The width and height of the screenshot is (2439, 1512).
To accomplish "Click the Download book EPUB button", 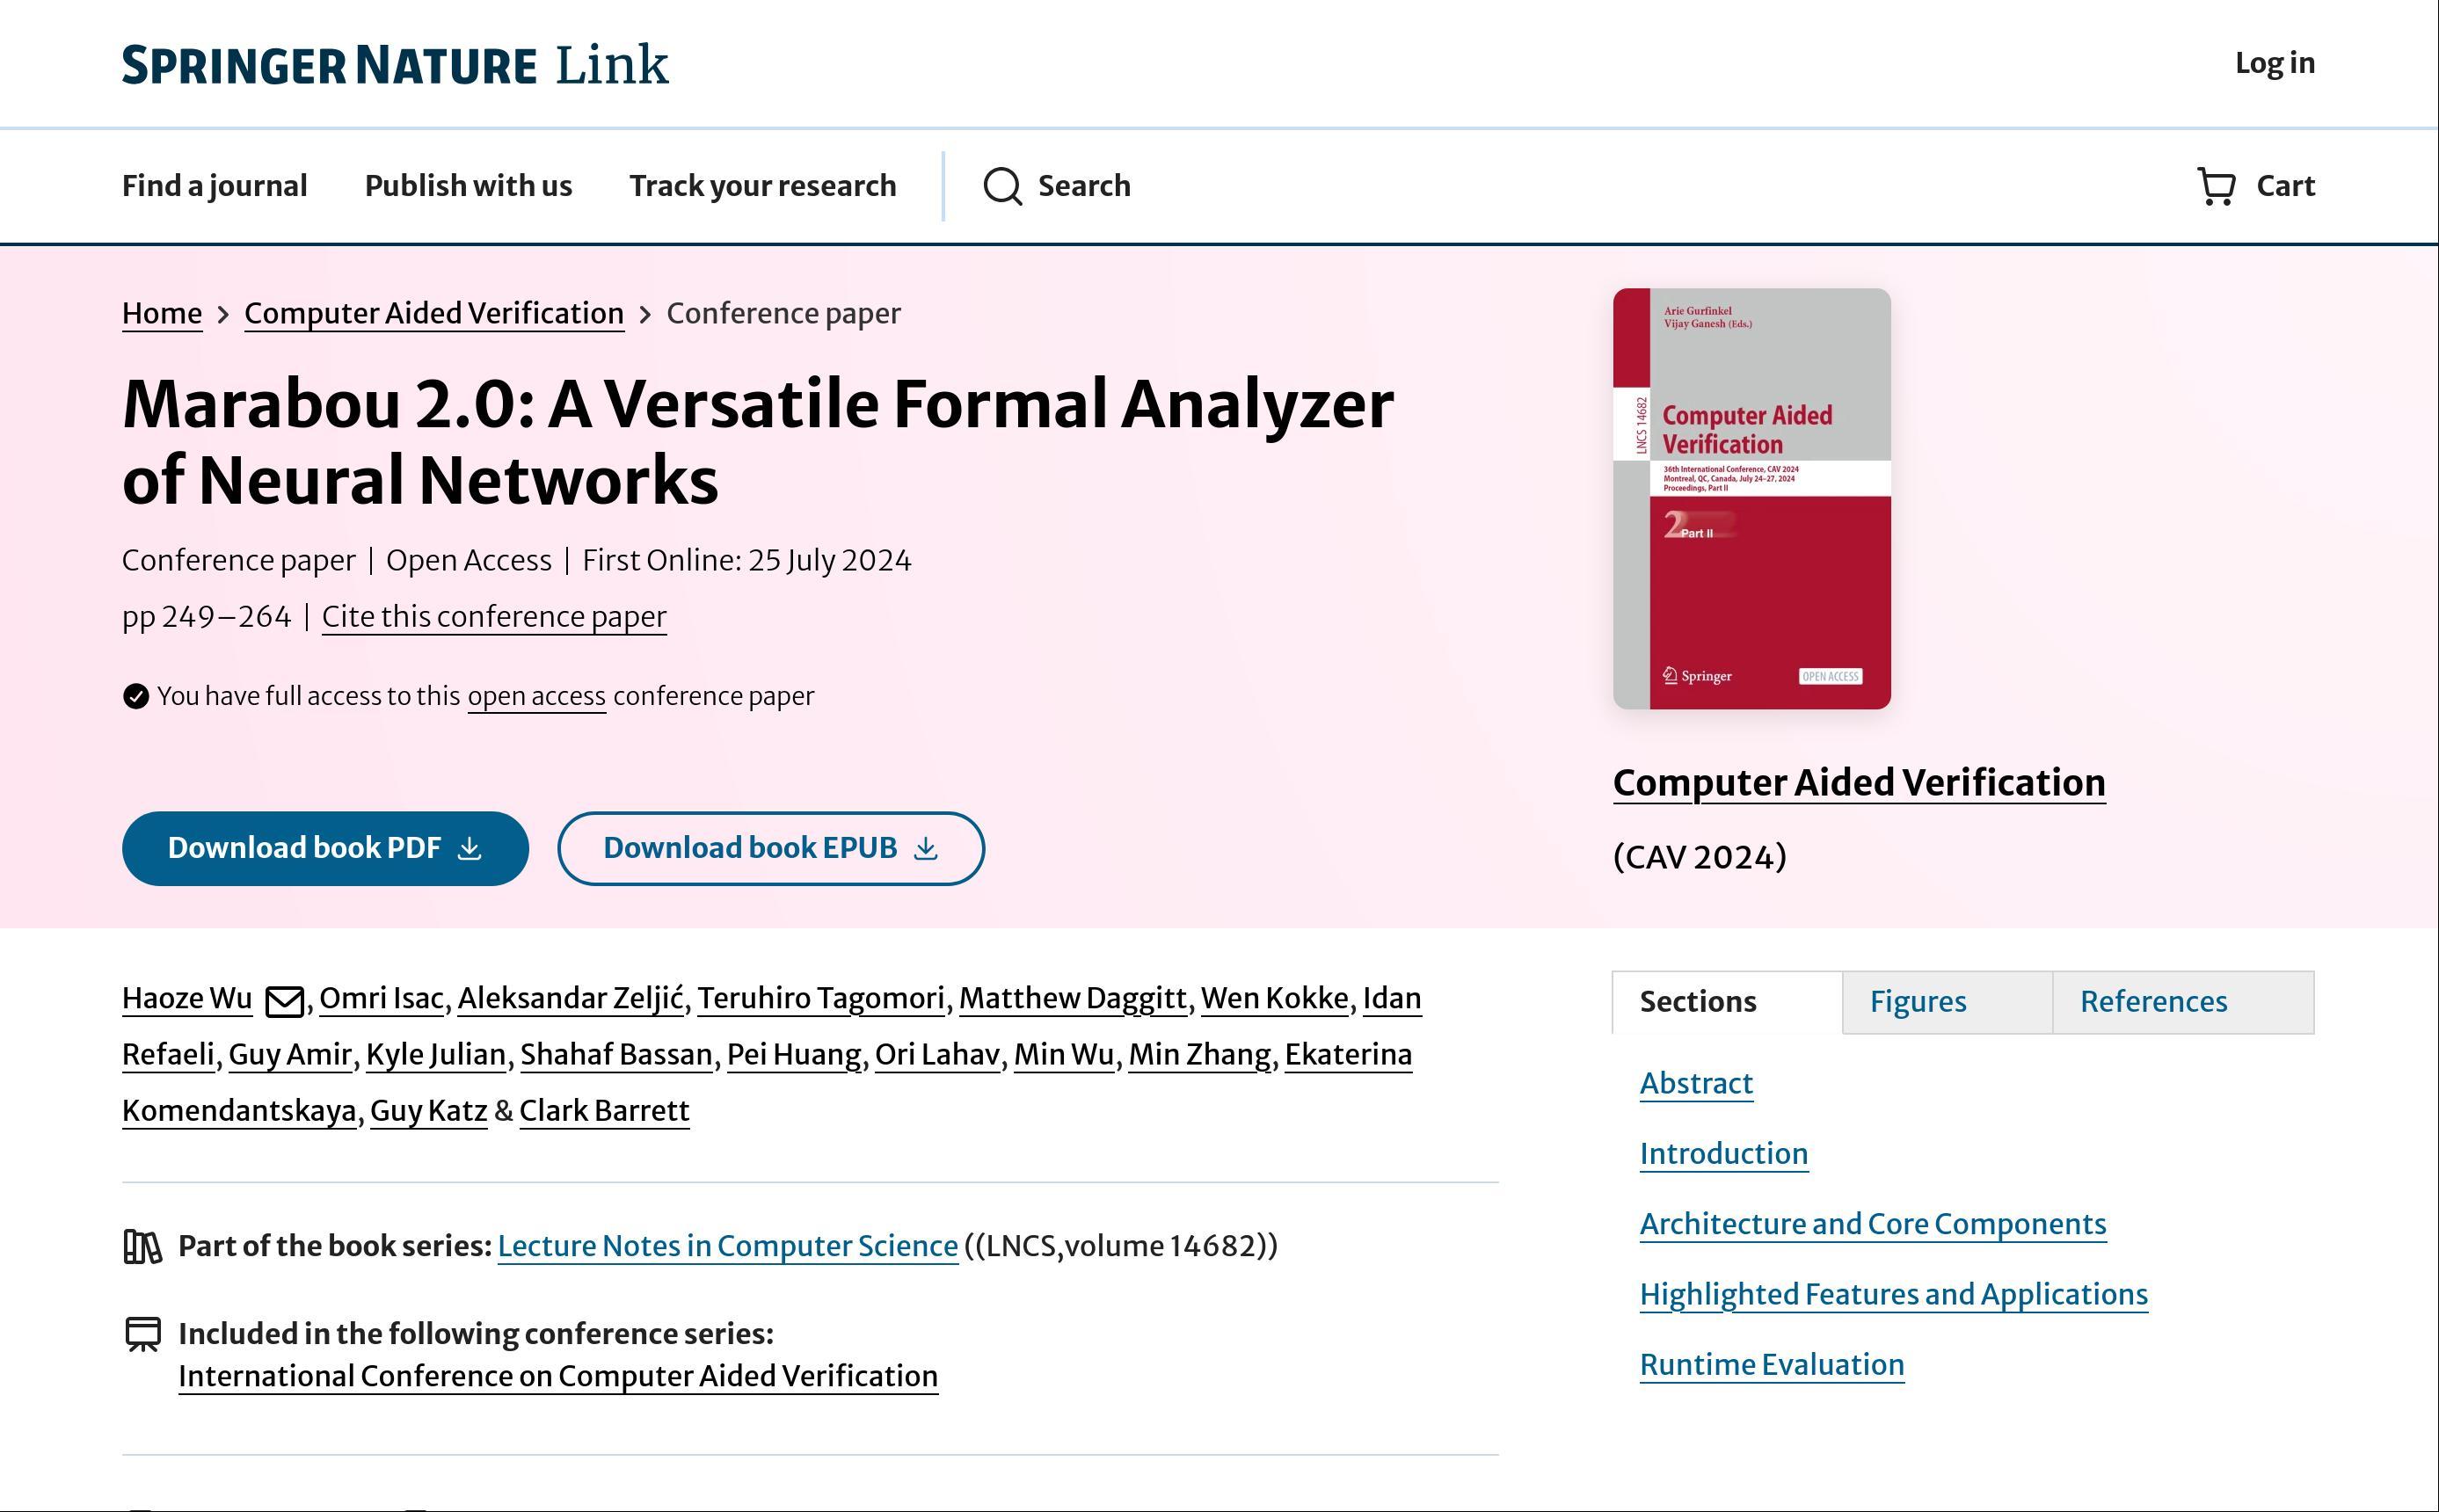I will (770, 848).
